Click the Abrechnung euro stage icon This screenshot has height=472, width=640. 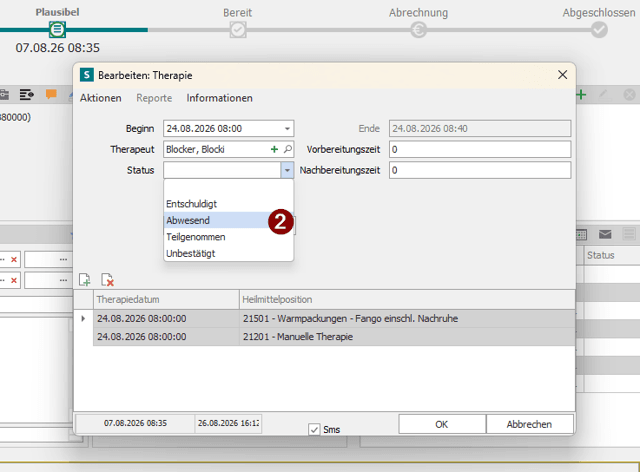(x=418, y=29)
